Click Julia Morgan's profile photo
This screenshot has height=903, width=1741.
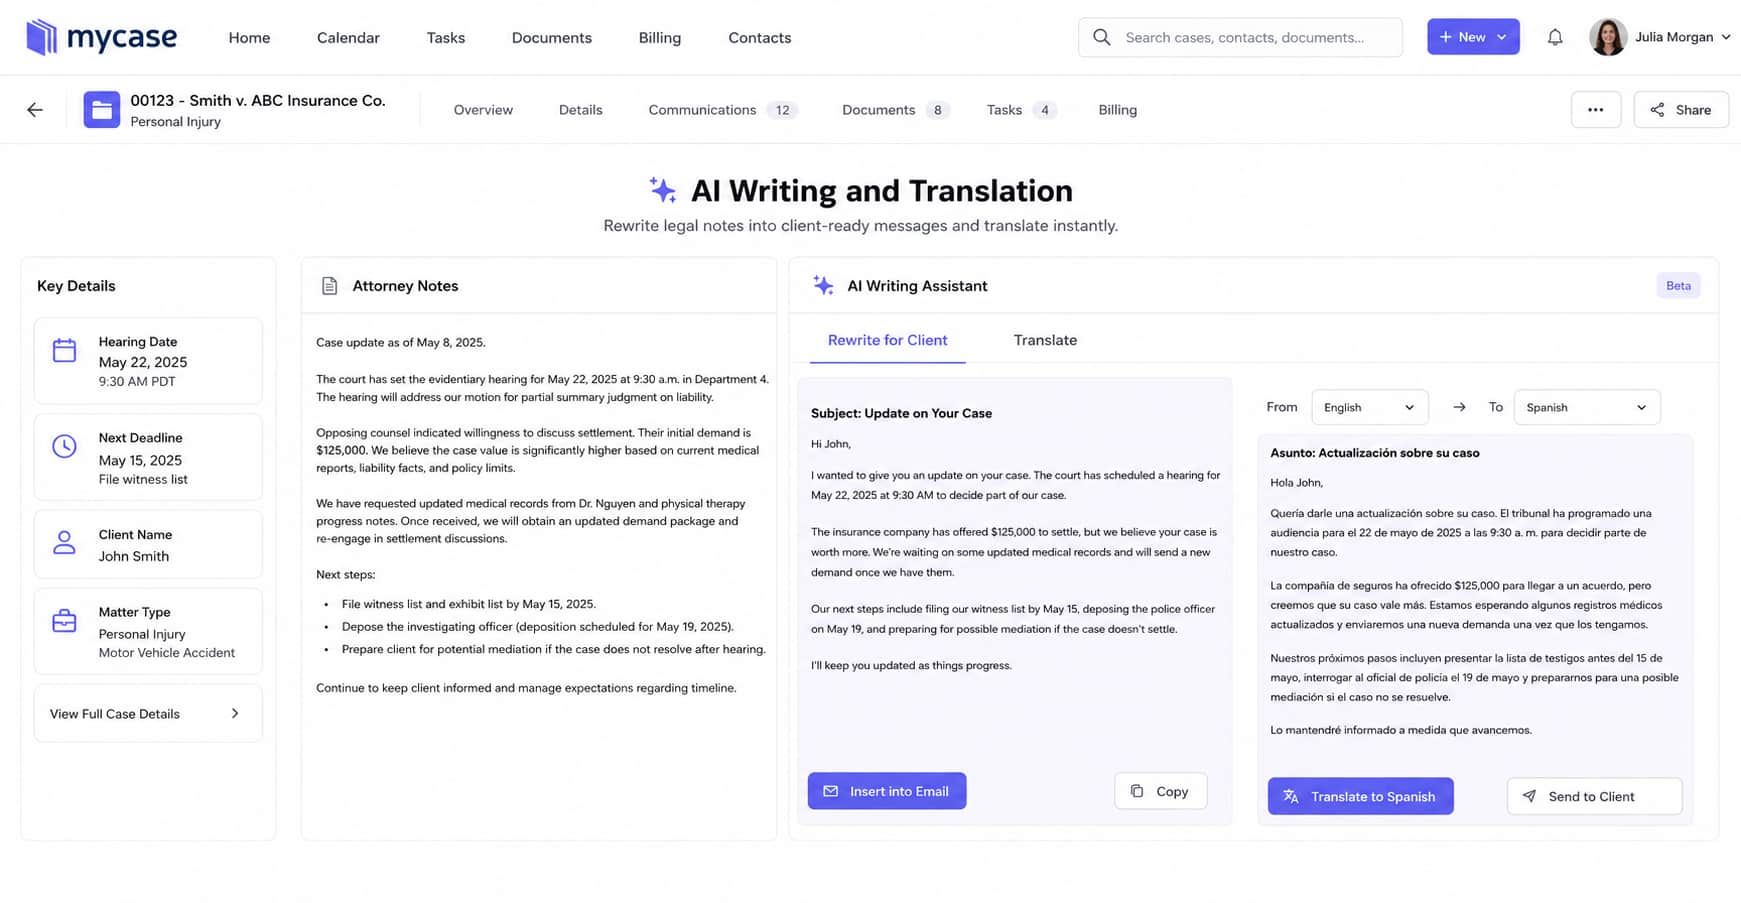[1607, 37]
